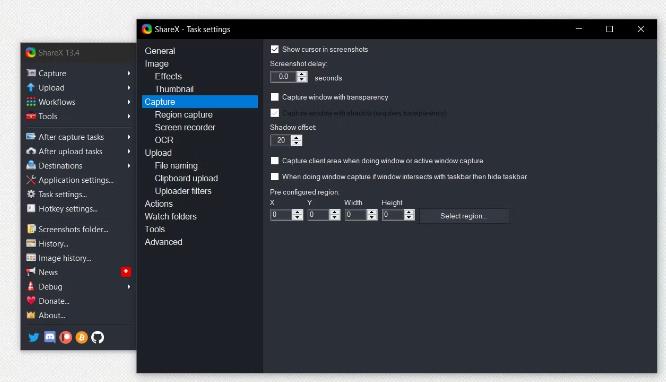Click ShareX logo in Task settings title bar

147,29
